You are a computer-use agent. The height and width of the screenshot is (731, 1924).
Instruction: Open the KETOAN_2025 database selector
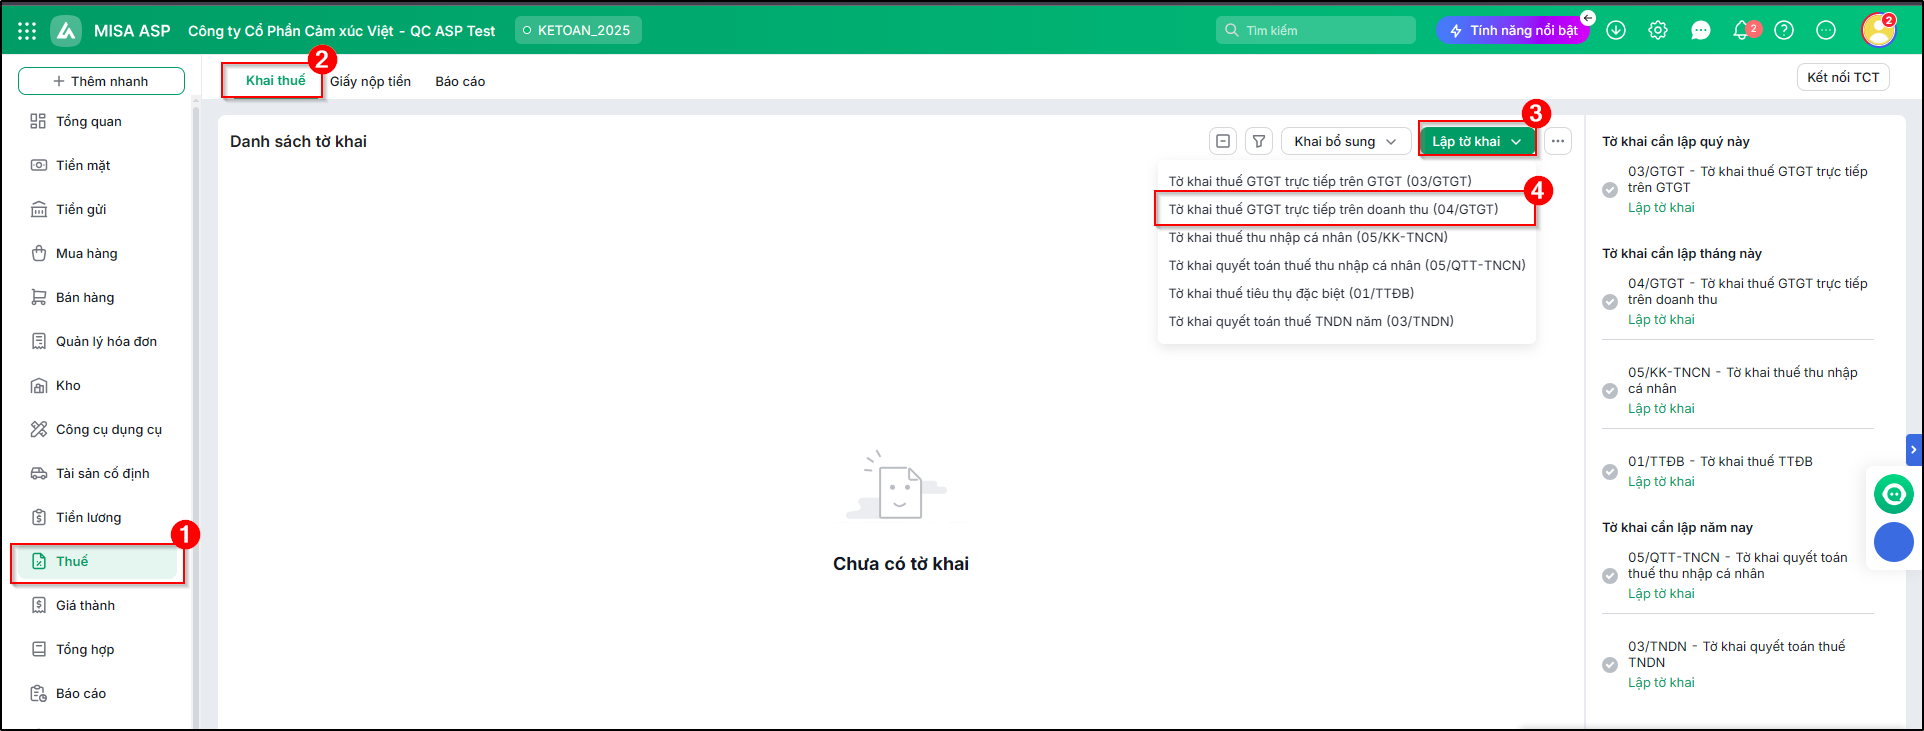578,30
